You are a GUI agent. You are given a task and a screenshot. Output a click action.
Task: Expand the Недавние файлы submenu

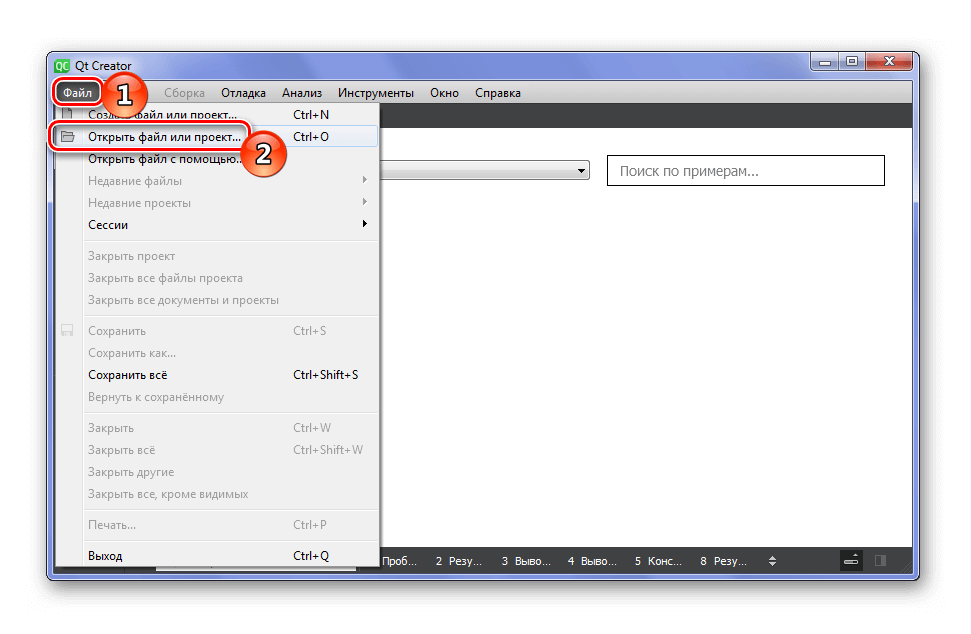[217, 181]
